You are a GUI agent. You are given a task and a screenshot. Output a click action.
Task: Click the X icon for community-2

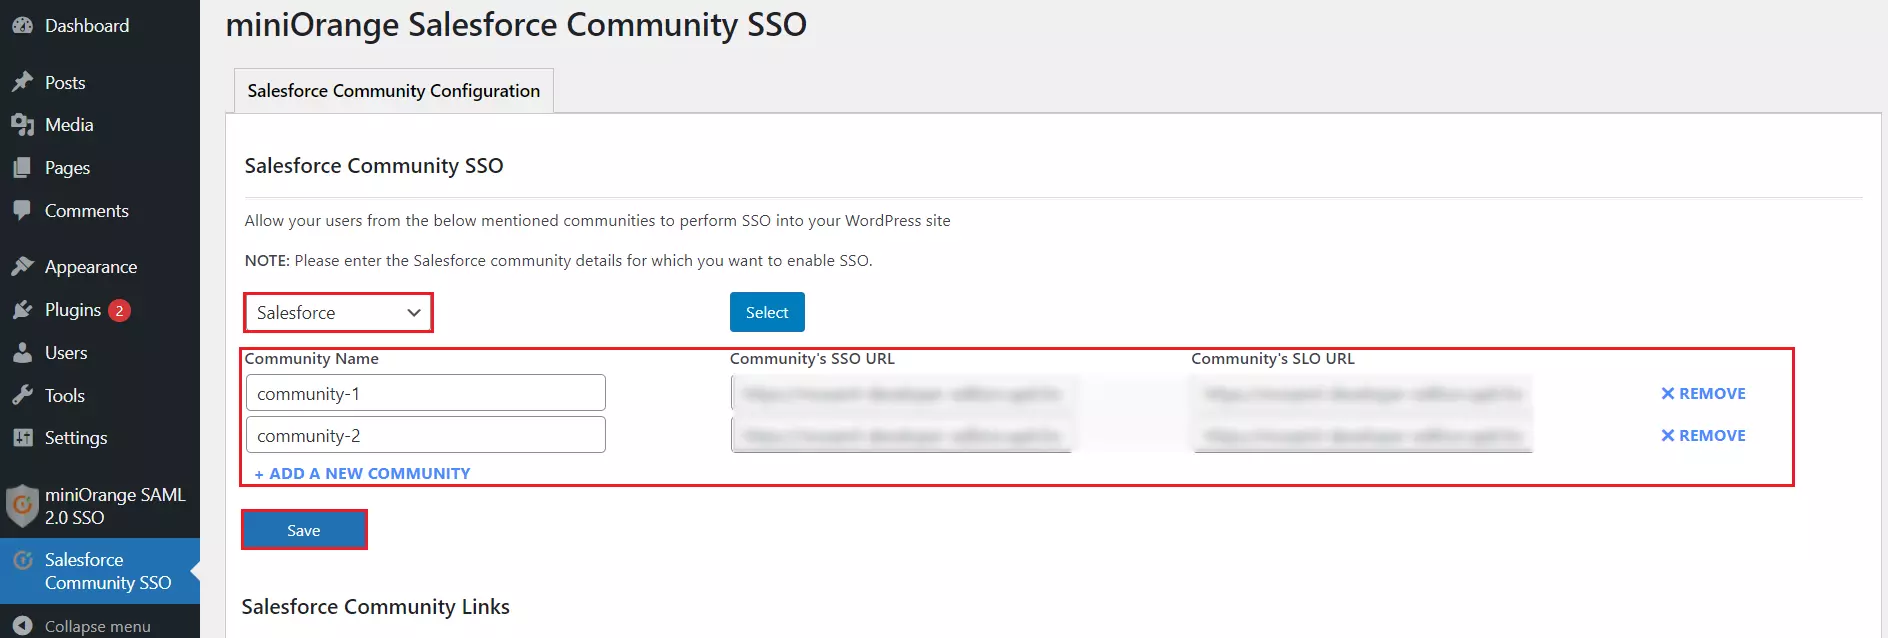(x=1668, y=436)
